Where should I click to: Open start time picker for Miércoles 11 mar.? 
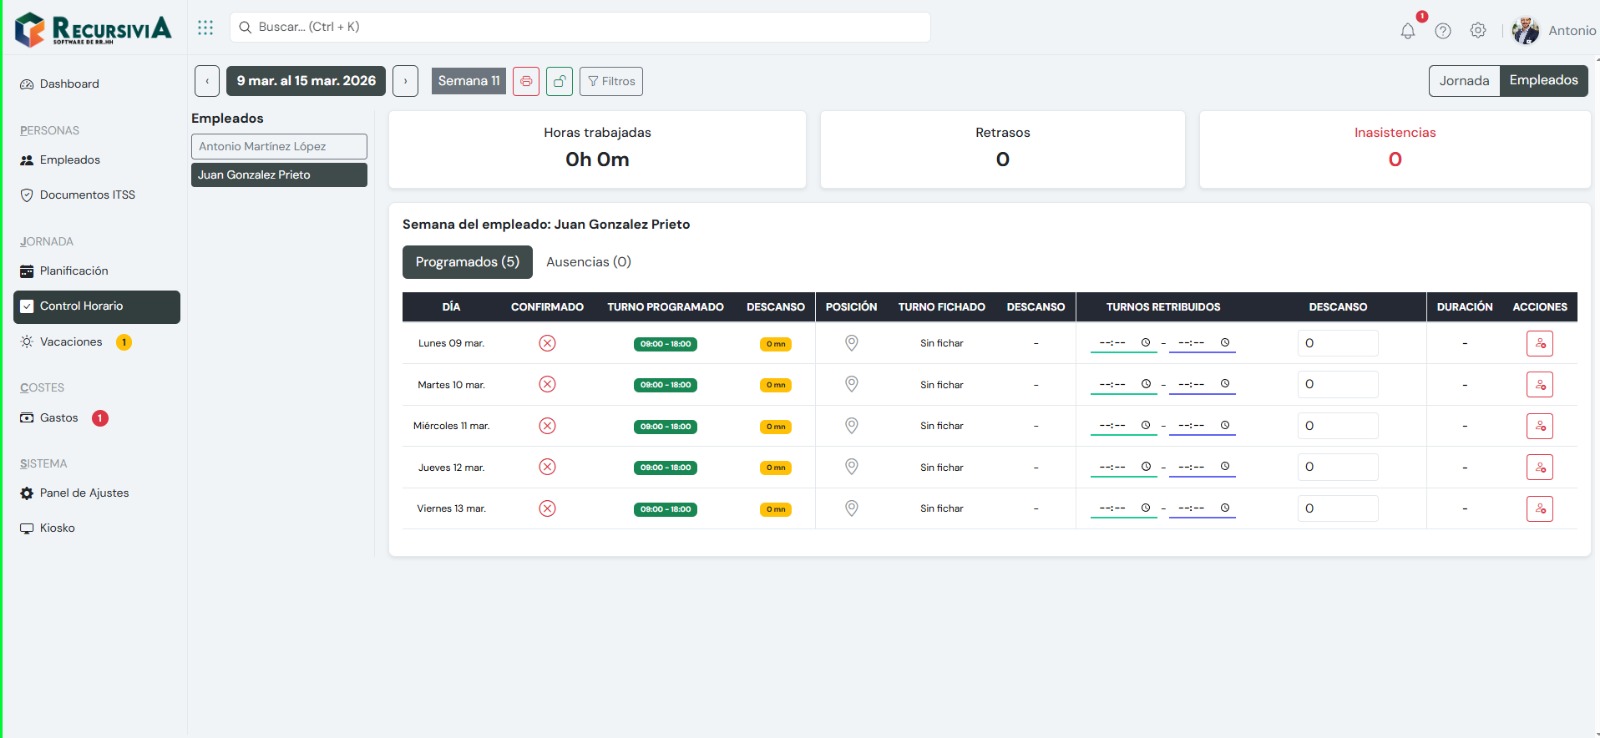coord(1146,426)
